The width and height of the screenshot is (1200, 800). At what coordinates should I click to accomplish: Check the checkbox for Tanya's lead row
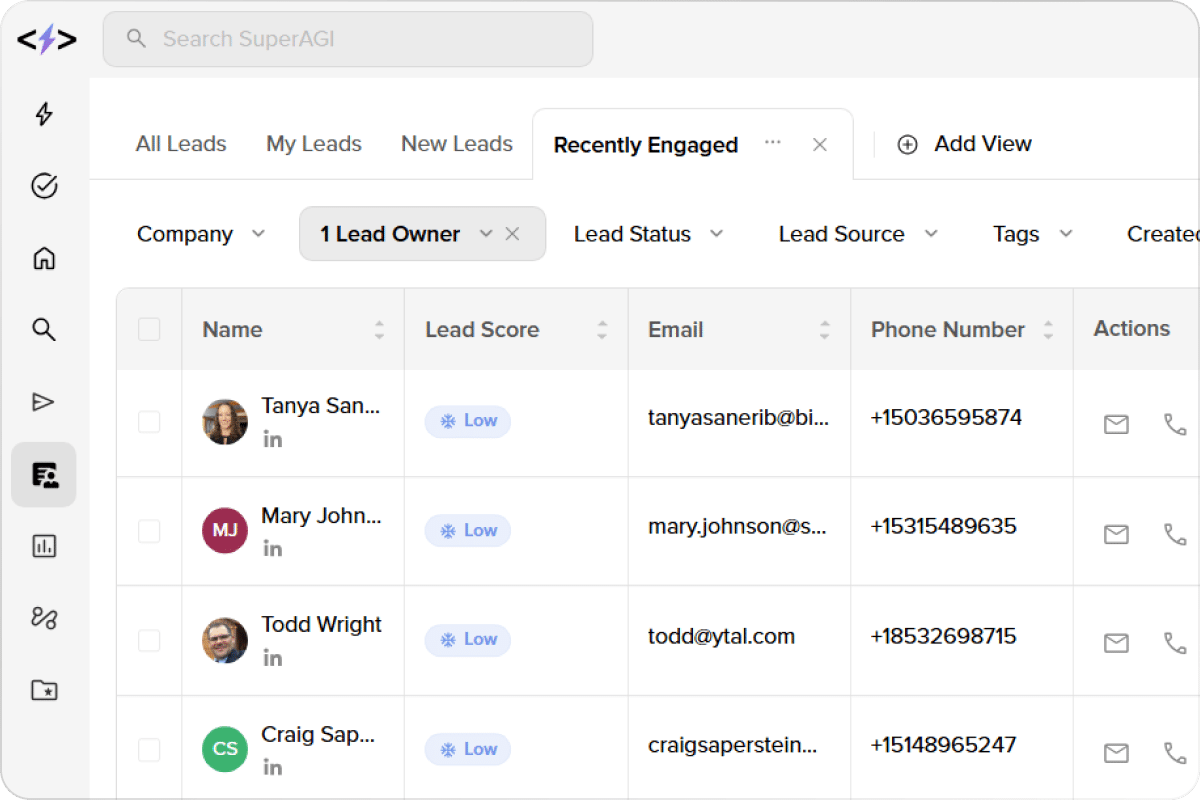[149, 422]
